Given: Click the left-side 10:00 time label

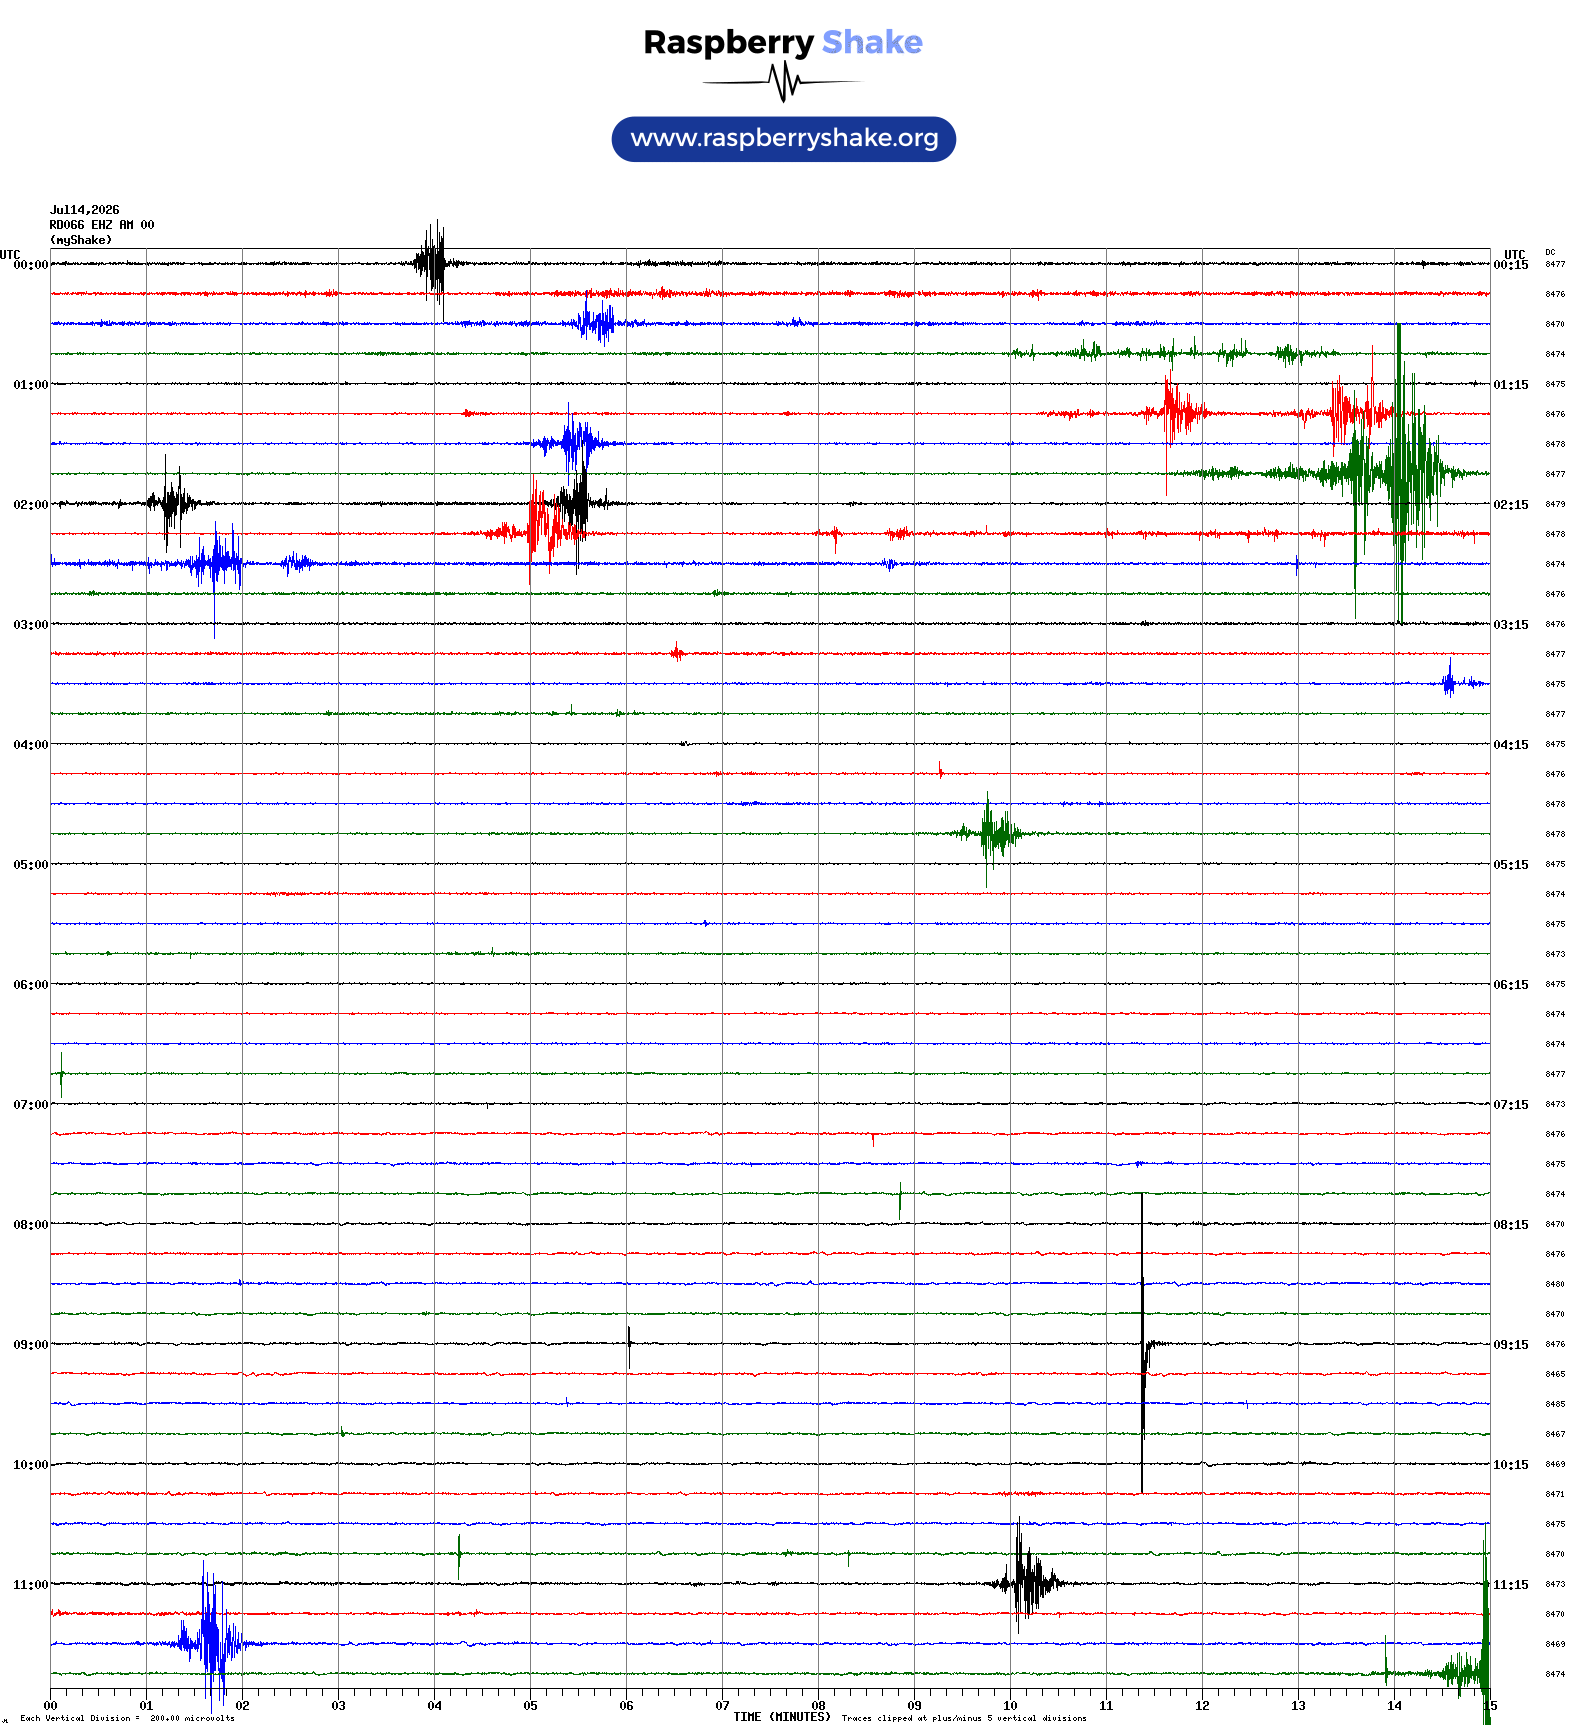Looking at the screenshot, I should click(31, 1465).
